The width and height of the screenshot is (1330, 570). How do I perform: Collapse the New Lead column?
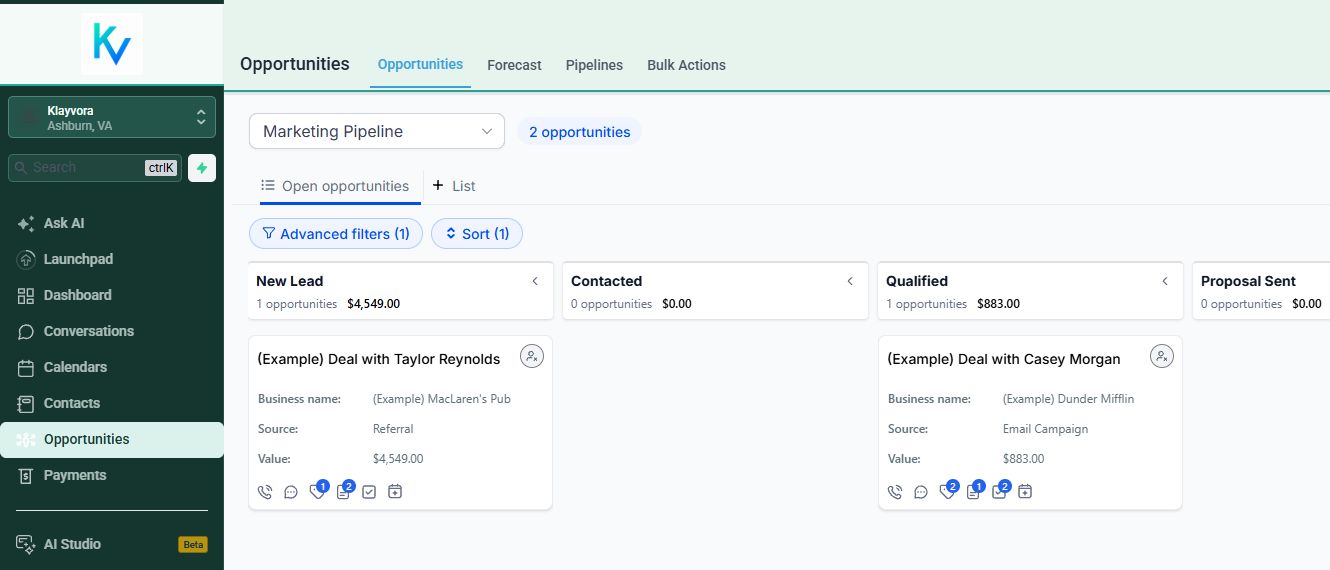pos(535,281)
